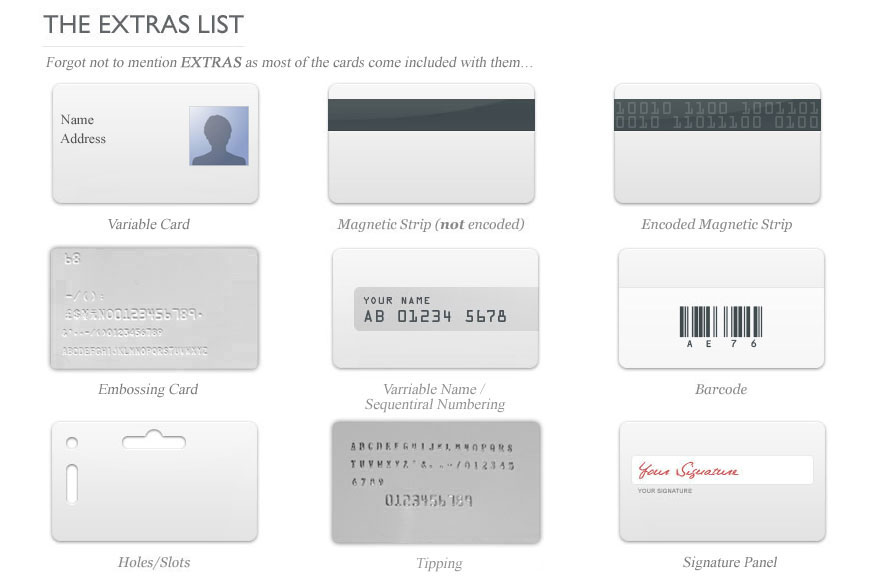This screenshot has height=580, width=886.
Task: Click the Barcode card image
Action: coord(721,308)
